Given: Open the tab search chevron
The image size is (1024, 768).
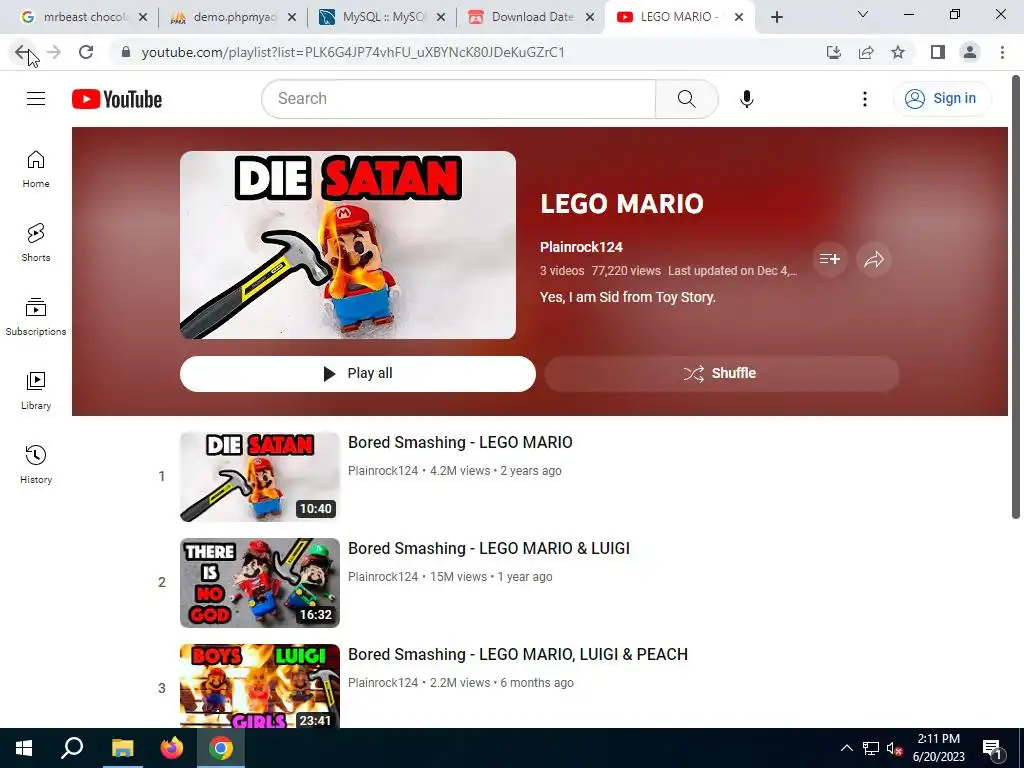Looking at the screenshot, I should (x=863, y=14).
